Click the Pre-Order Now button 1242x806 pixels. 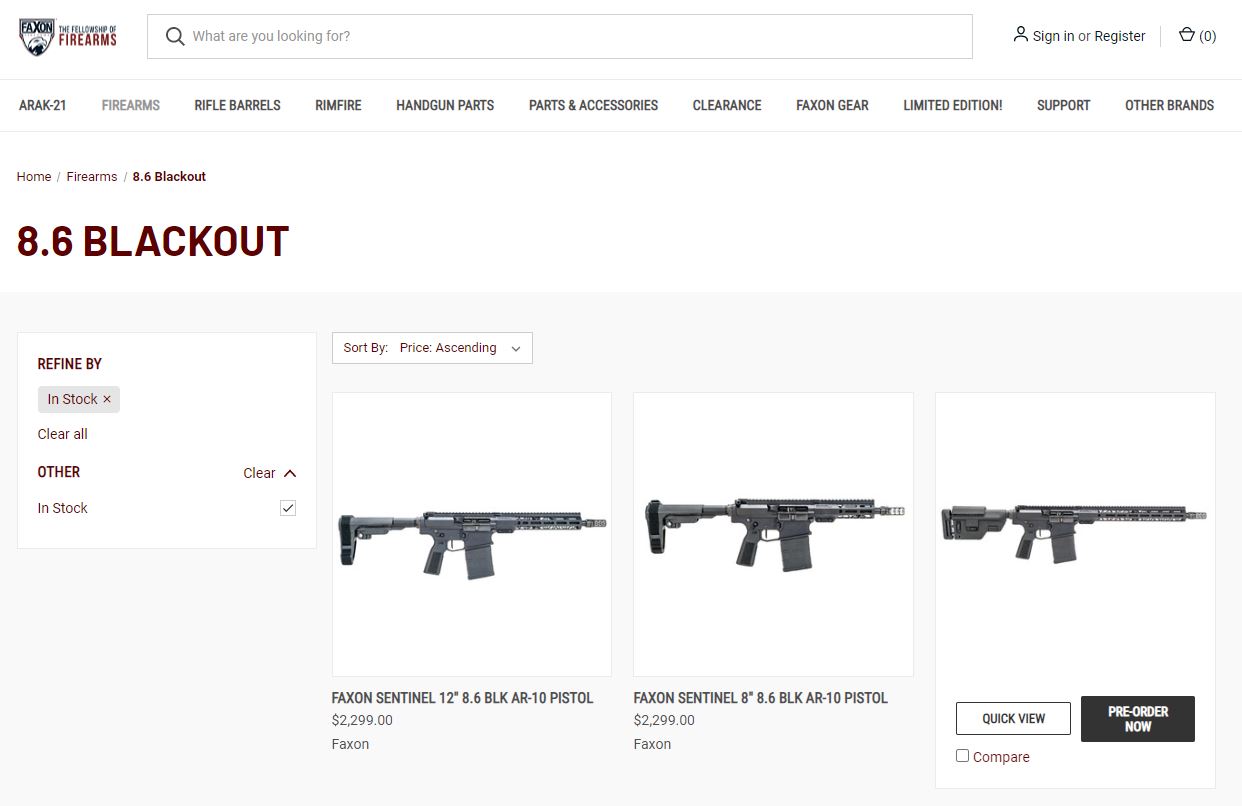point(1138,719)
